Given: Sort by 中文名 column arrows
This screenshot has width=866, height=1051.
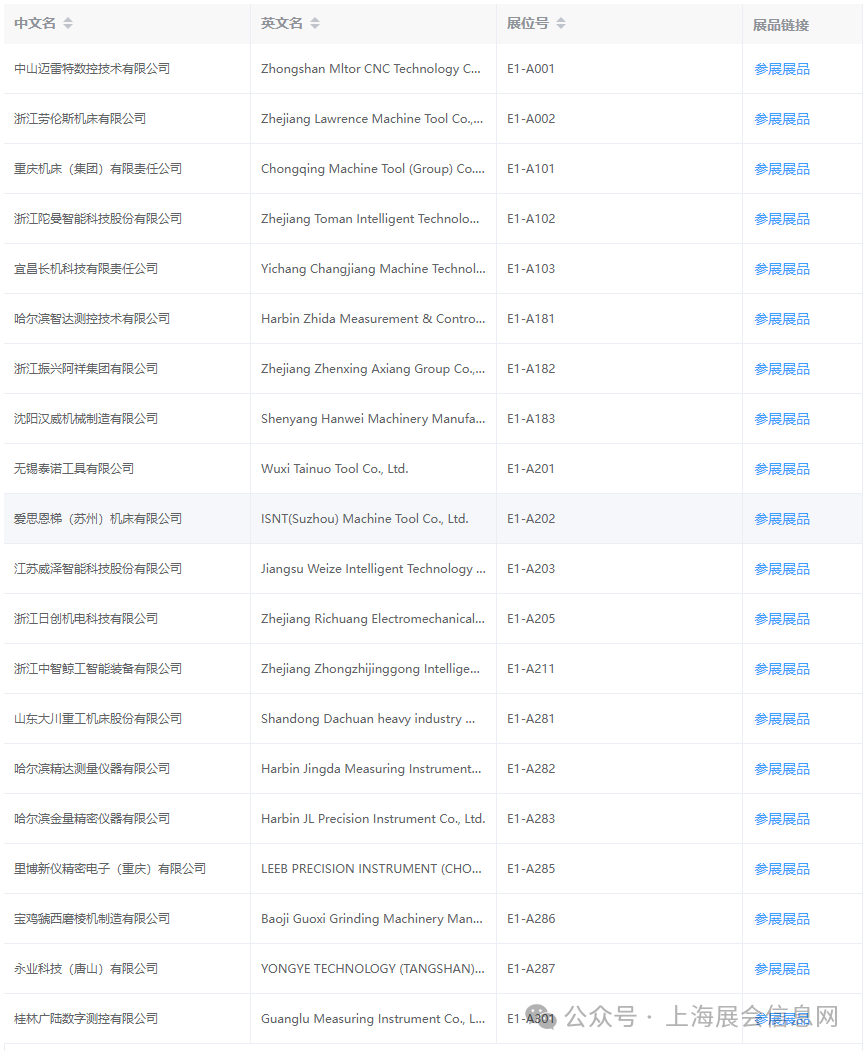Looking at the screenshot, I should pos(68,23).
